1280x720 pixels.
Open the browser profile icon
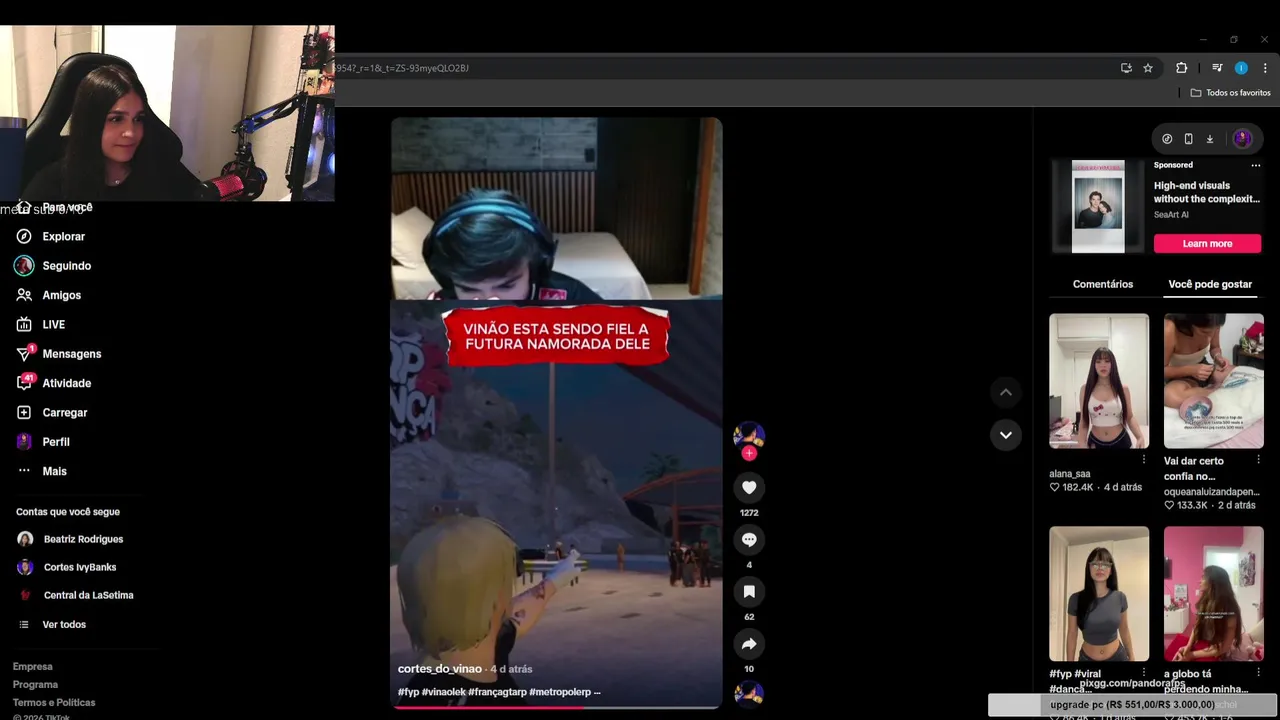click(1241, 68)
